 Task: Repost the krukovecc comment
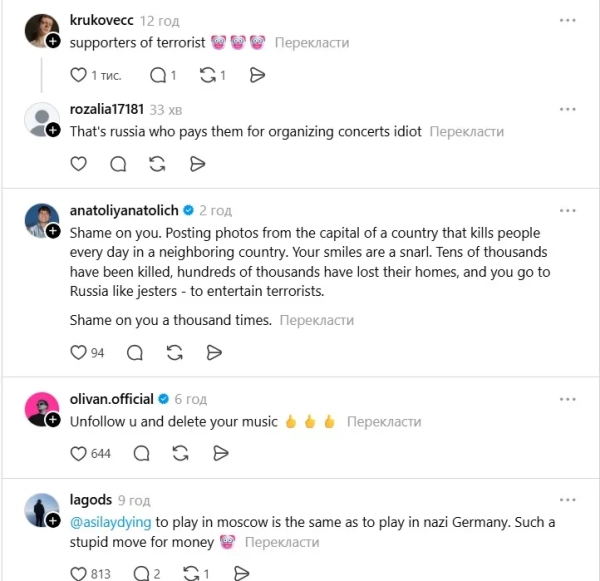207,75
